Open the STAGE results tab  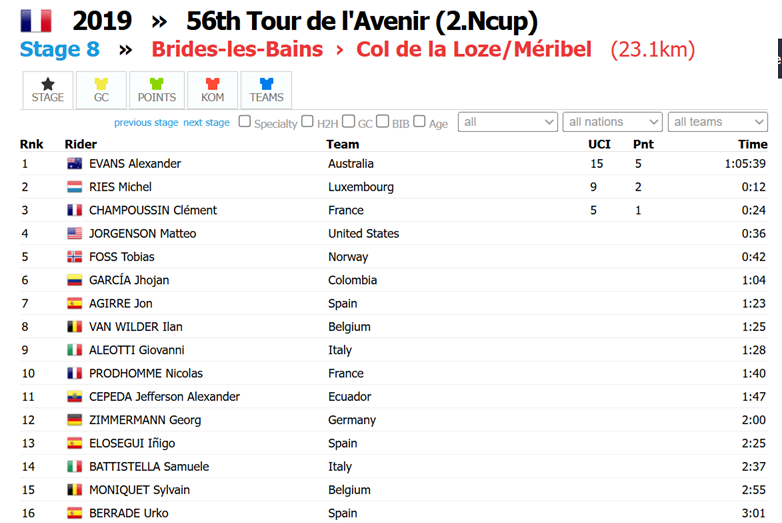48,90
